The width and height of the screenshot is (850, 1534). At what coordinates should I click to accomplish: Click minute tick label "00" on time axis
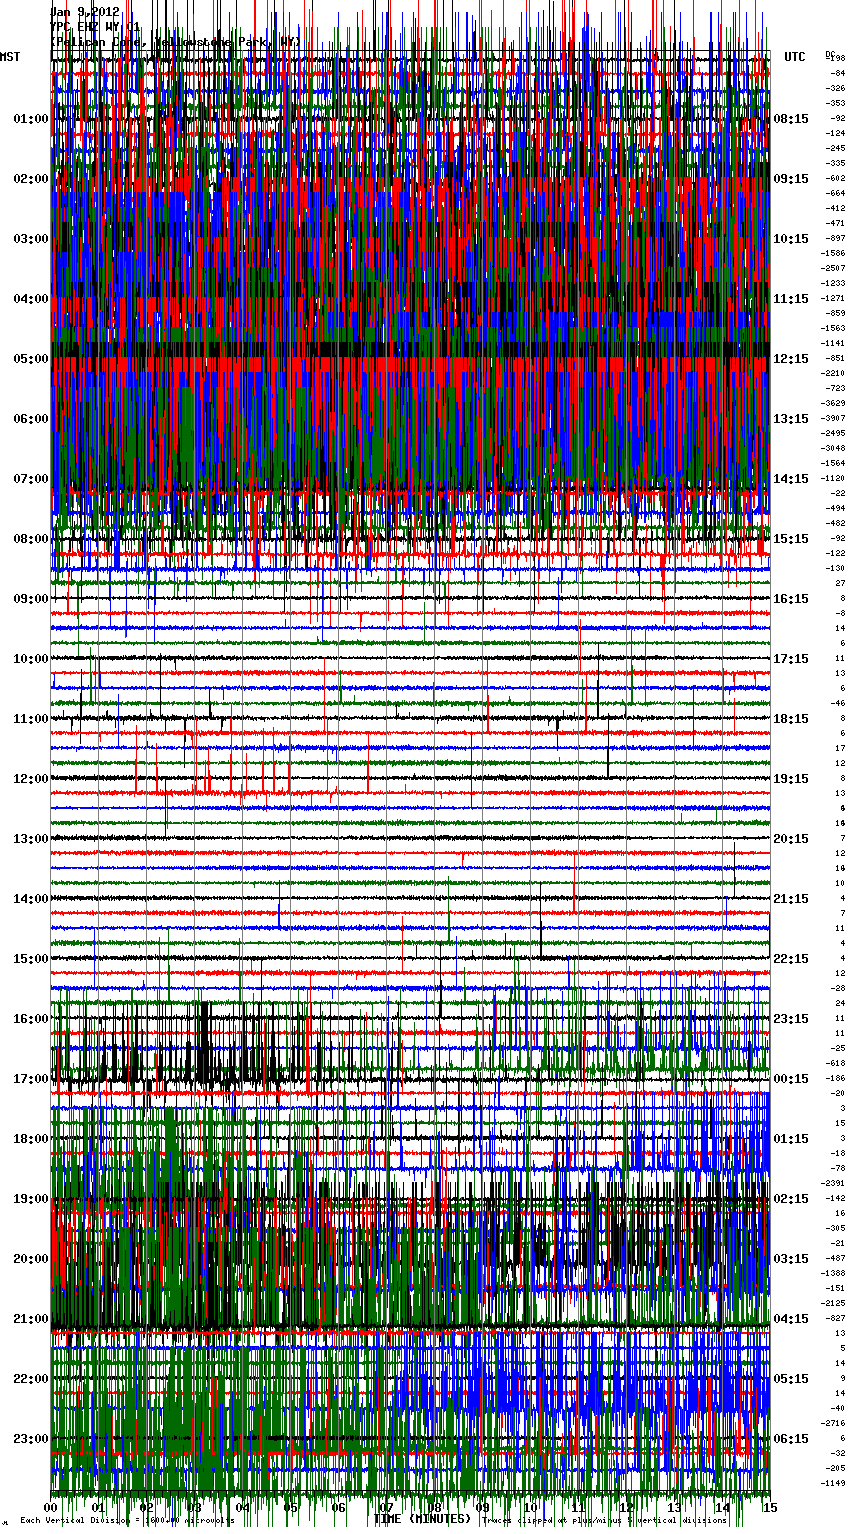[51, 1507]
